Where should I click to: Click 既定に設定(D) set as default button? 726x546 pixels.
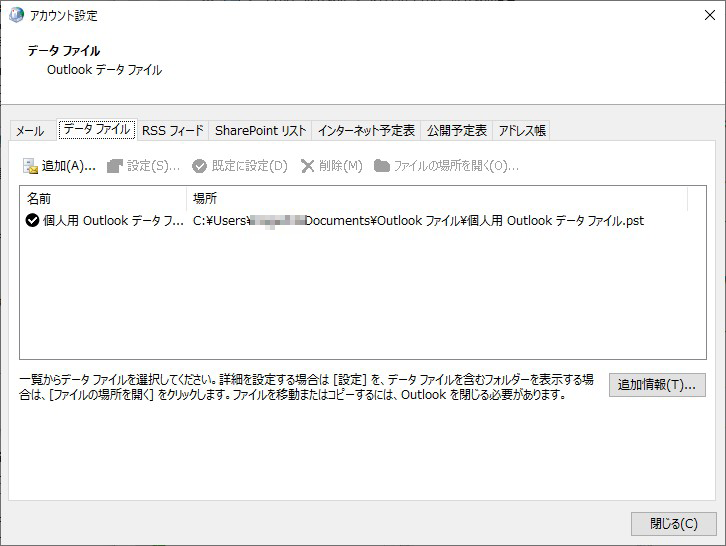click(x=240, y=166)
